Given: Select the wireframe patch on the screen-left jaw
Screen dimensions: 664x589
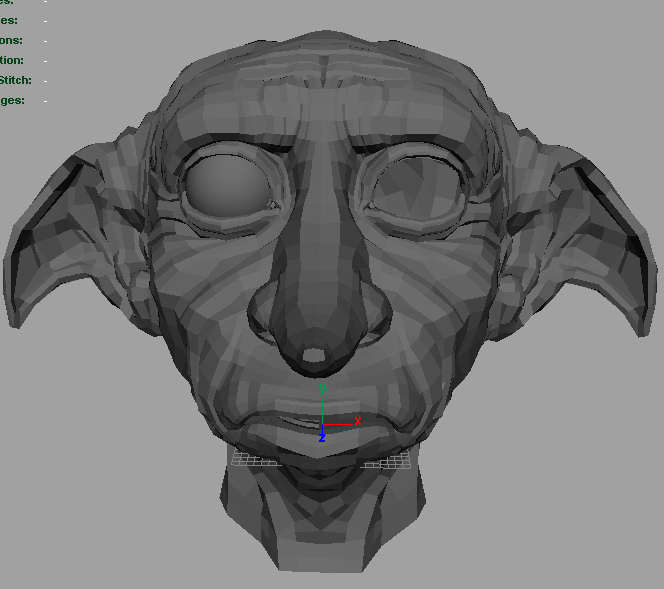Looking at the screenshot, I should pos(253,458).
